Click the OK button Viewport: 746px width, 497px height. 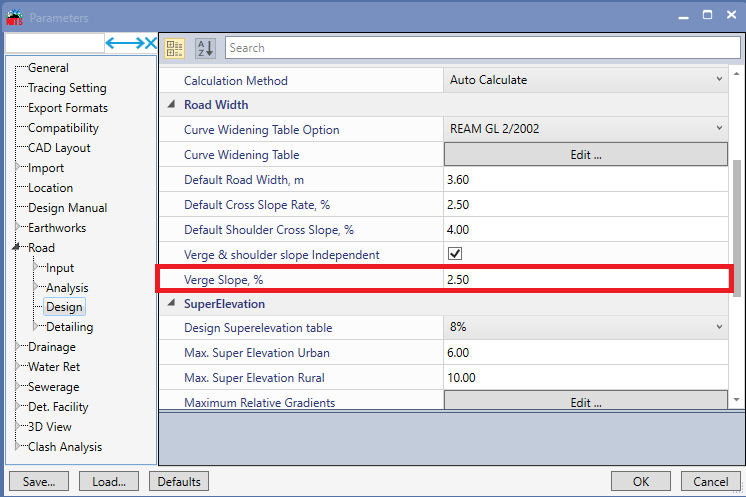641,481
